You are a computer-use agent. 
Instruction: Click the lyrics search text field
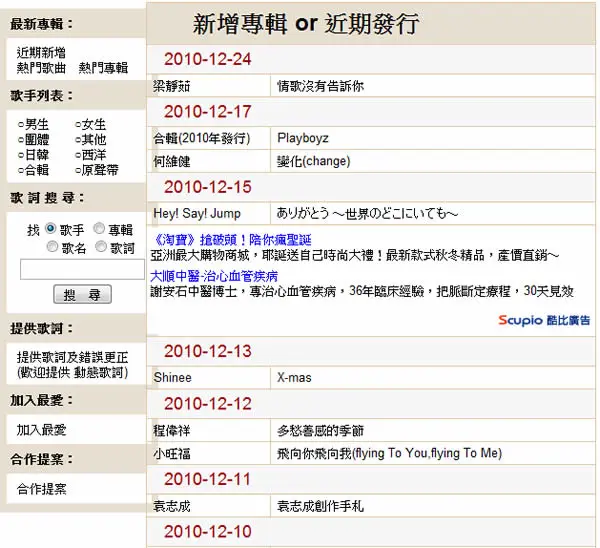click(x=82, y=269)
